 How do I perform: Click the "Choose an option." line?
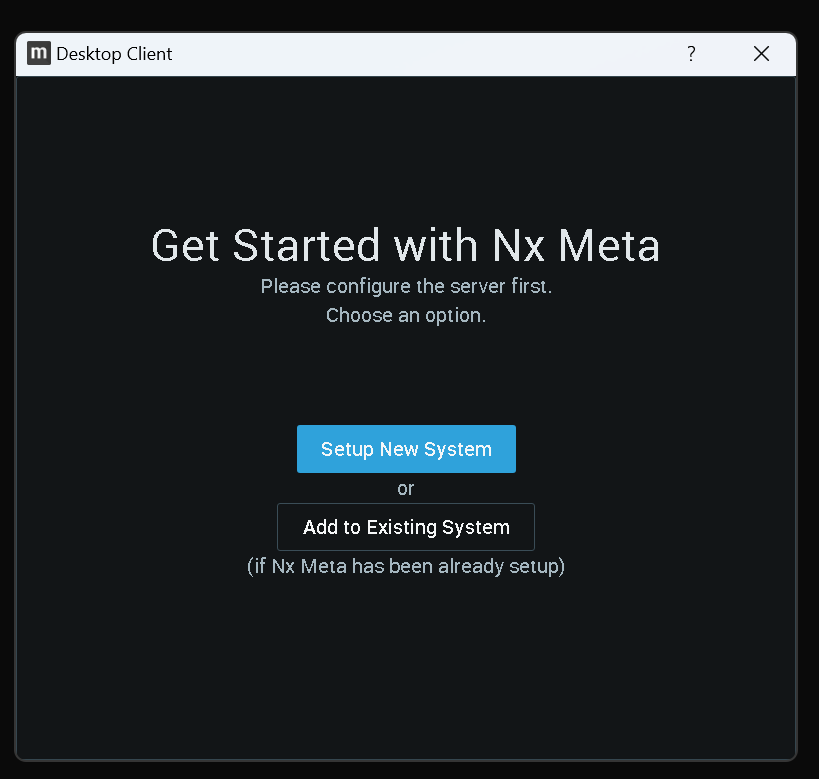click(x=406, y=315)
